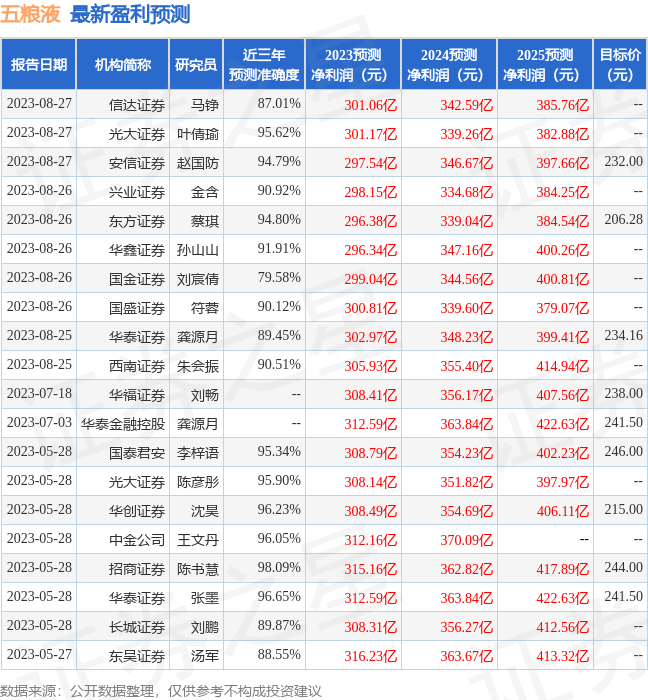The height and width of the screenshot is (700, 648).
Task: Click researcher name 张墨
Action: (205, 599)
